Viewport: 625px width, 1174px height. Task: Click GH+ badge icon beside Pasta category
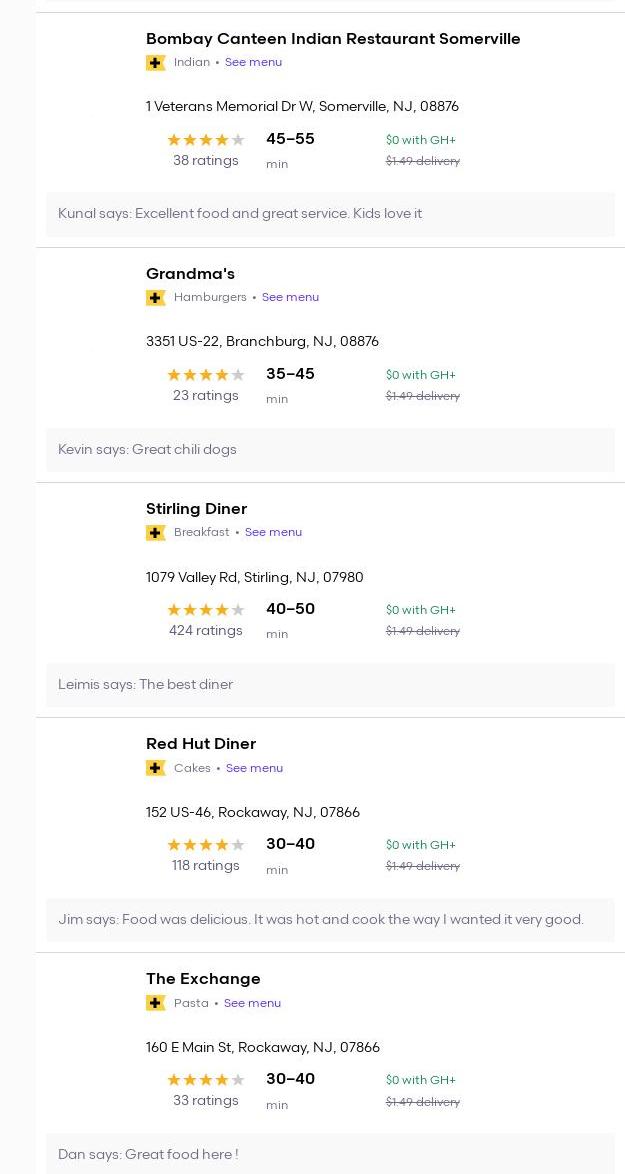click(155, 1003)
